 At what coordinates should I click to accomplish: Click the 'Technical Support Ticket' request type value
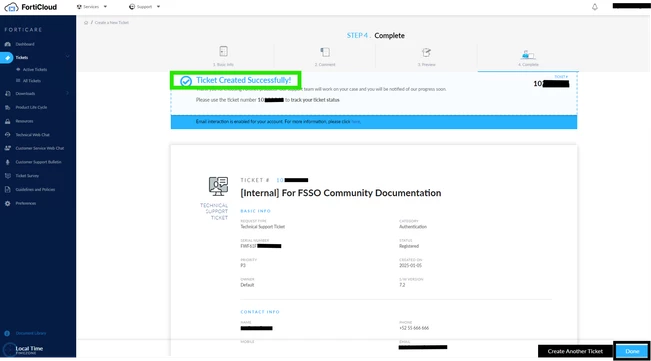263,227
